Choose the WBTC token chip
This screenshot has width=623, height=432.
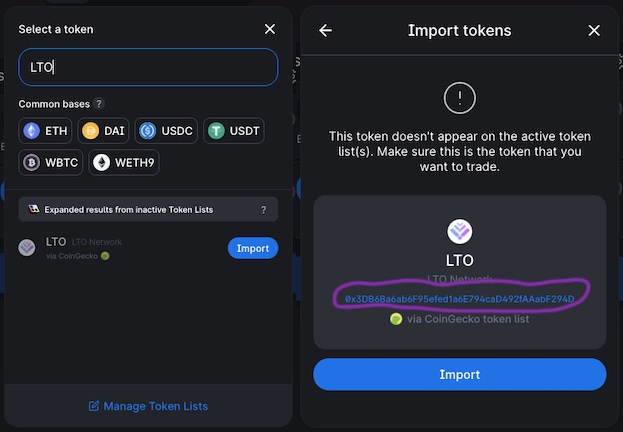coord(50,163)
